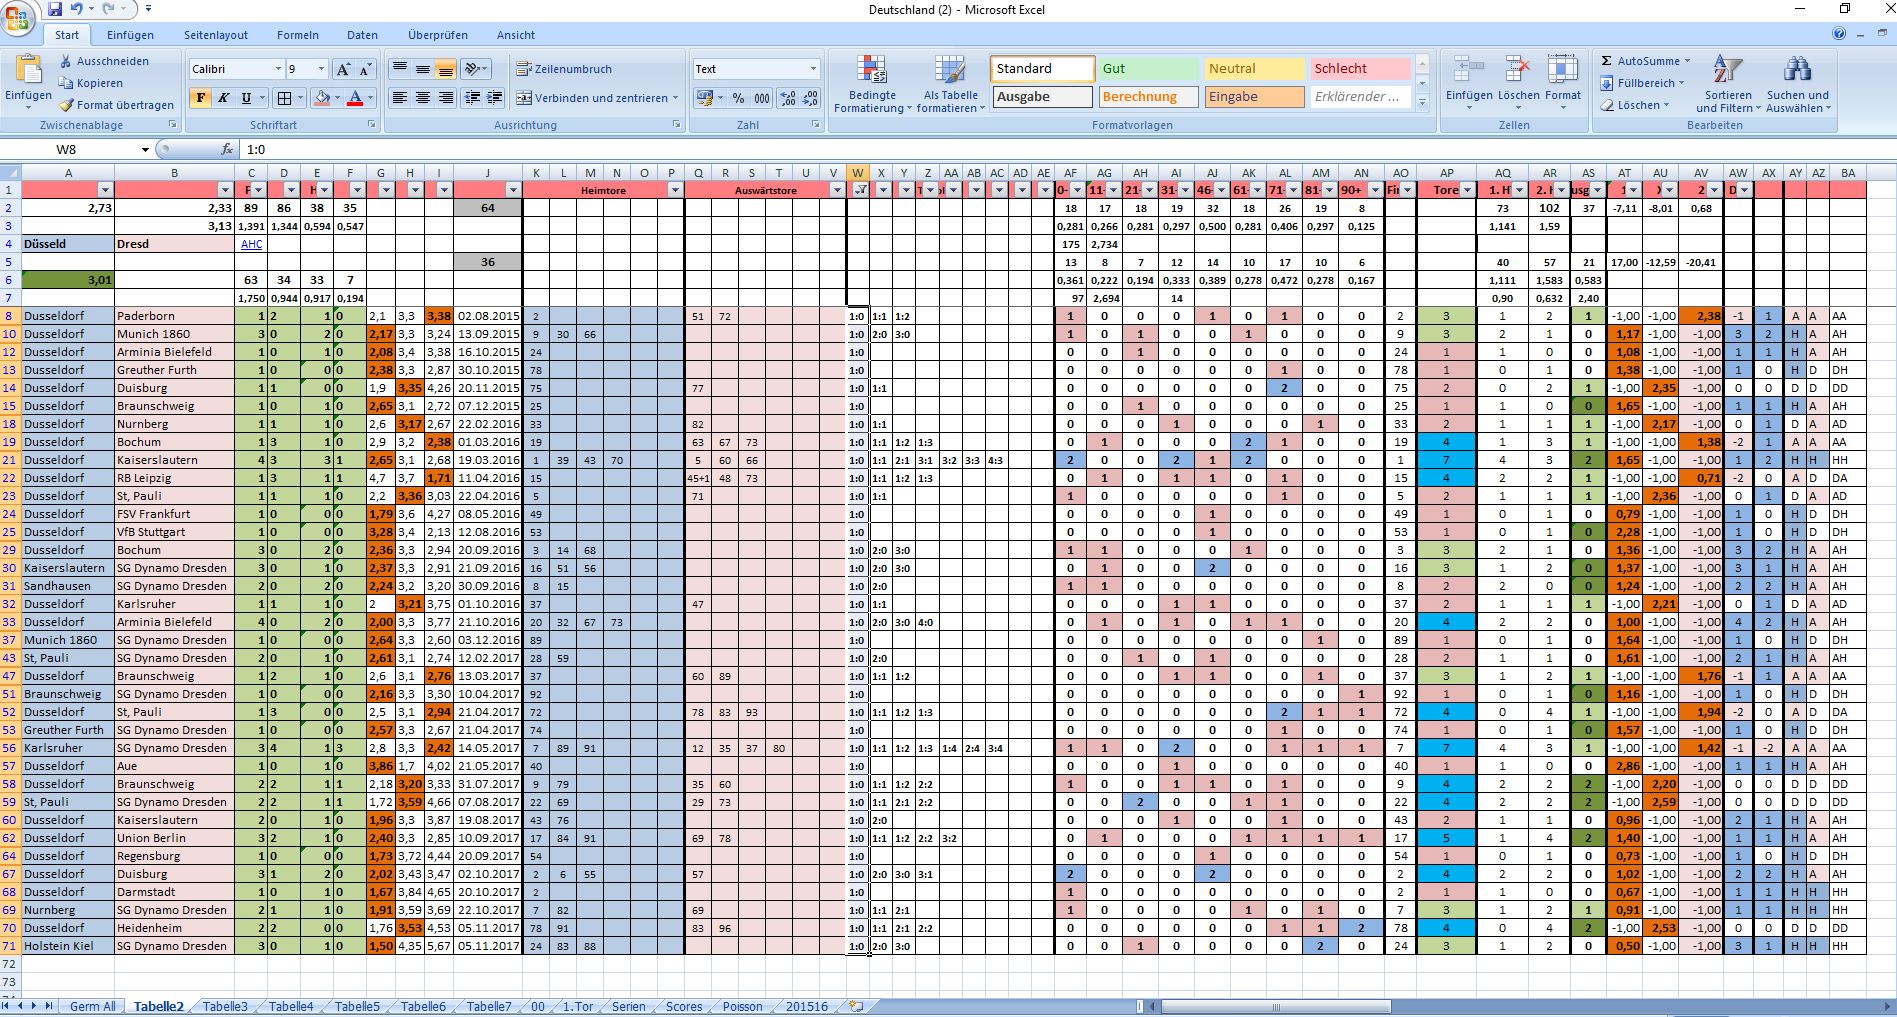Open Excel help question mark
Viewport: 1897px width, 1017px height.
(x=1839, y=33)
